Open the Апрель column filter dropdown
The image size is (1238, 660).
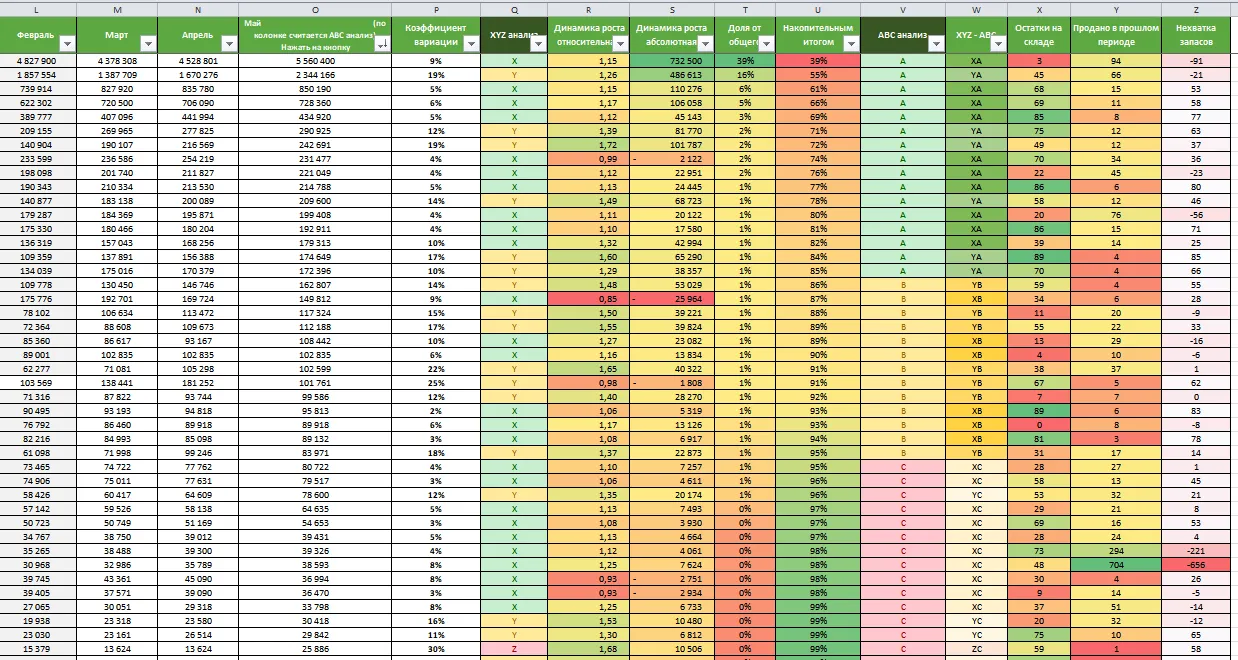click(229, 43)
